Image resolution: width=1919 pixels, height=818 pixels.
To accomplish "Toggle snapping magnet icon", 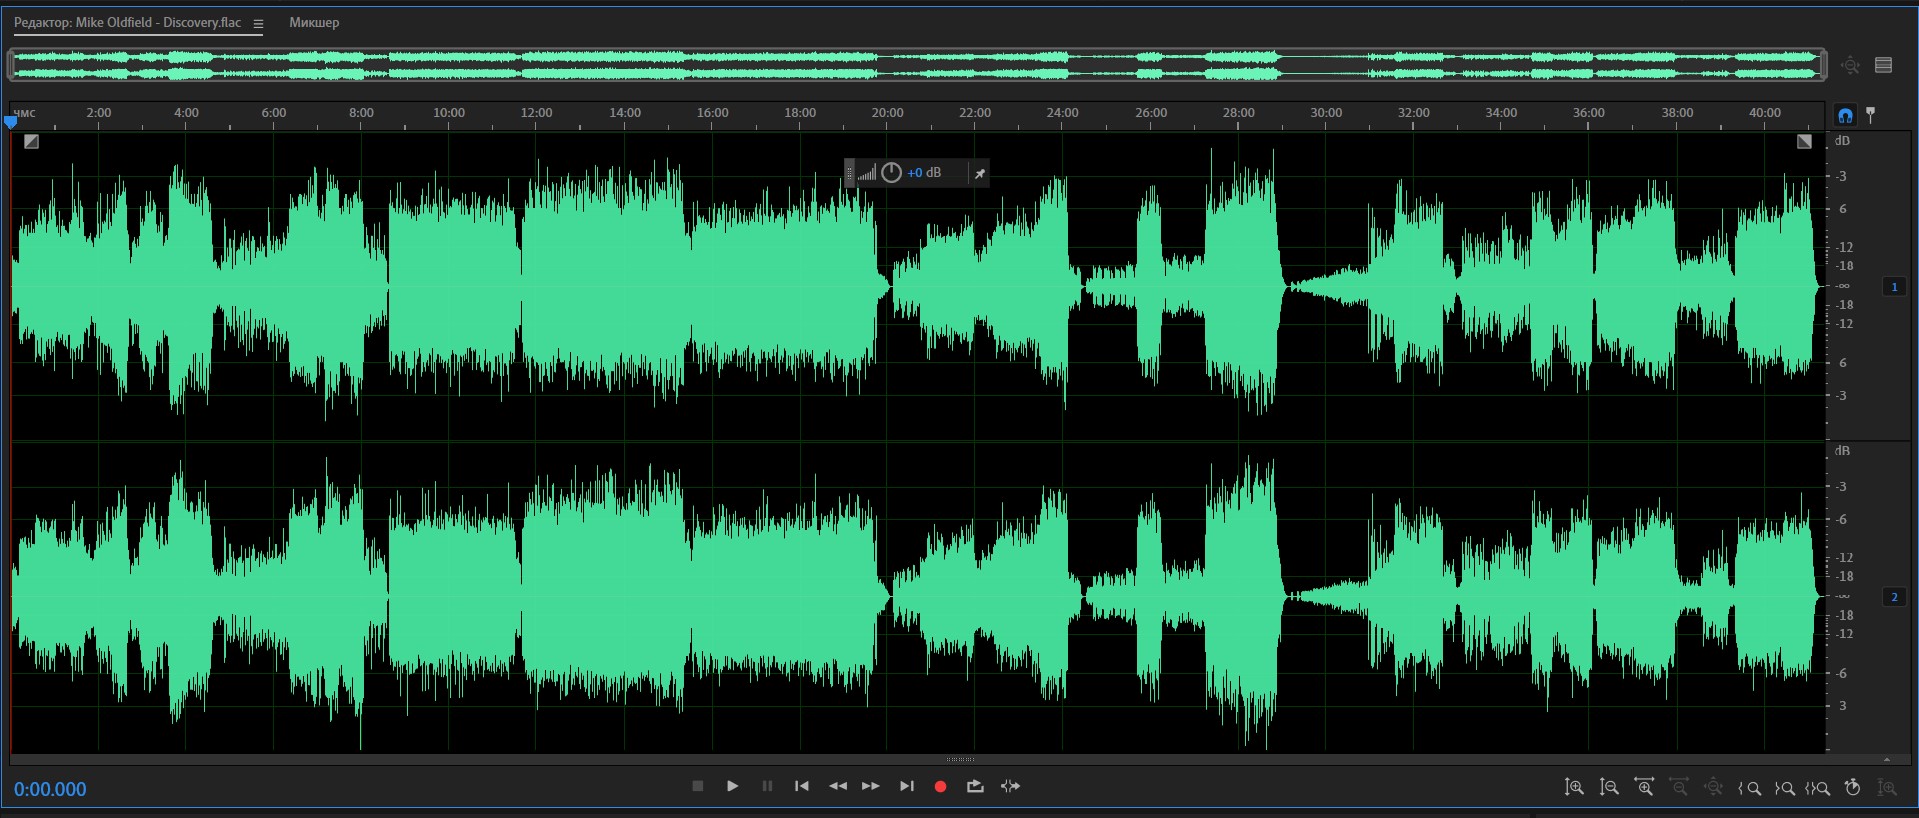I will pyautogui.click(x=1845, y=115).
